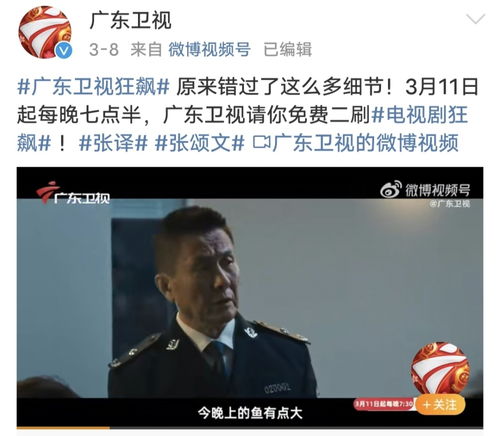500x436 pixels.
Task: Open hashtag #电视剧狂飙#
Action: pos(243,129)
